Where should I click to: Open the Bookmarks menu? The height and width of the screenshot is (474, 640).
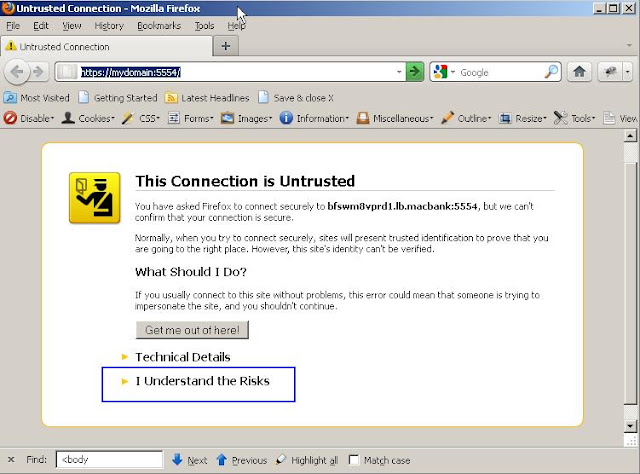coord(159,26)
